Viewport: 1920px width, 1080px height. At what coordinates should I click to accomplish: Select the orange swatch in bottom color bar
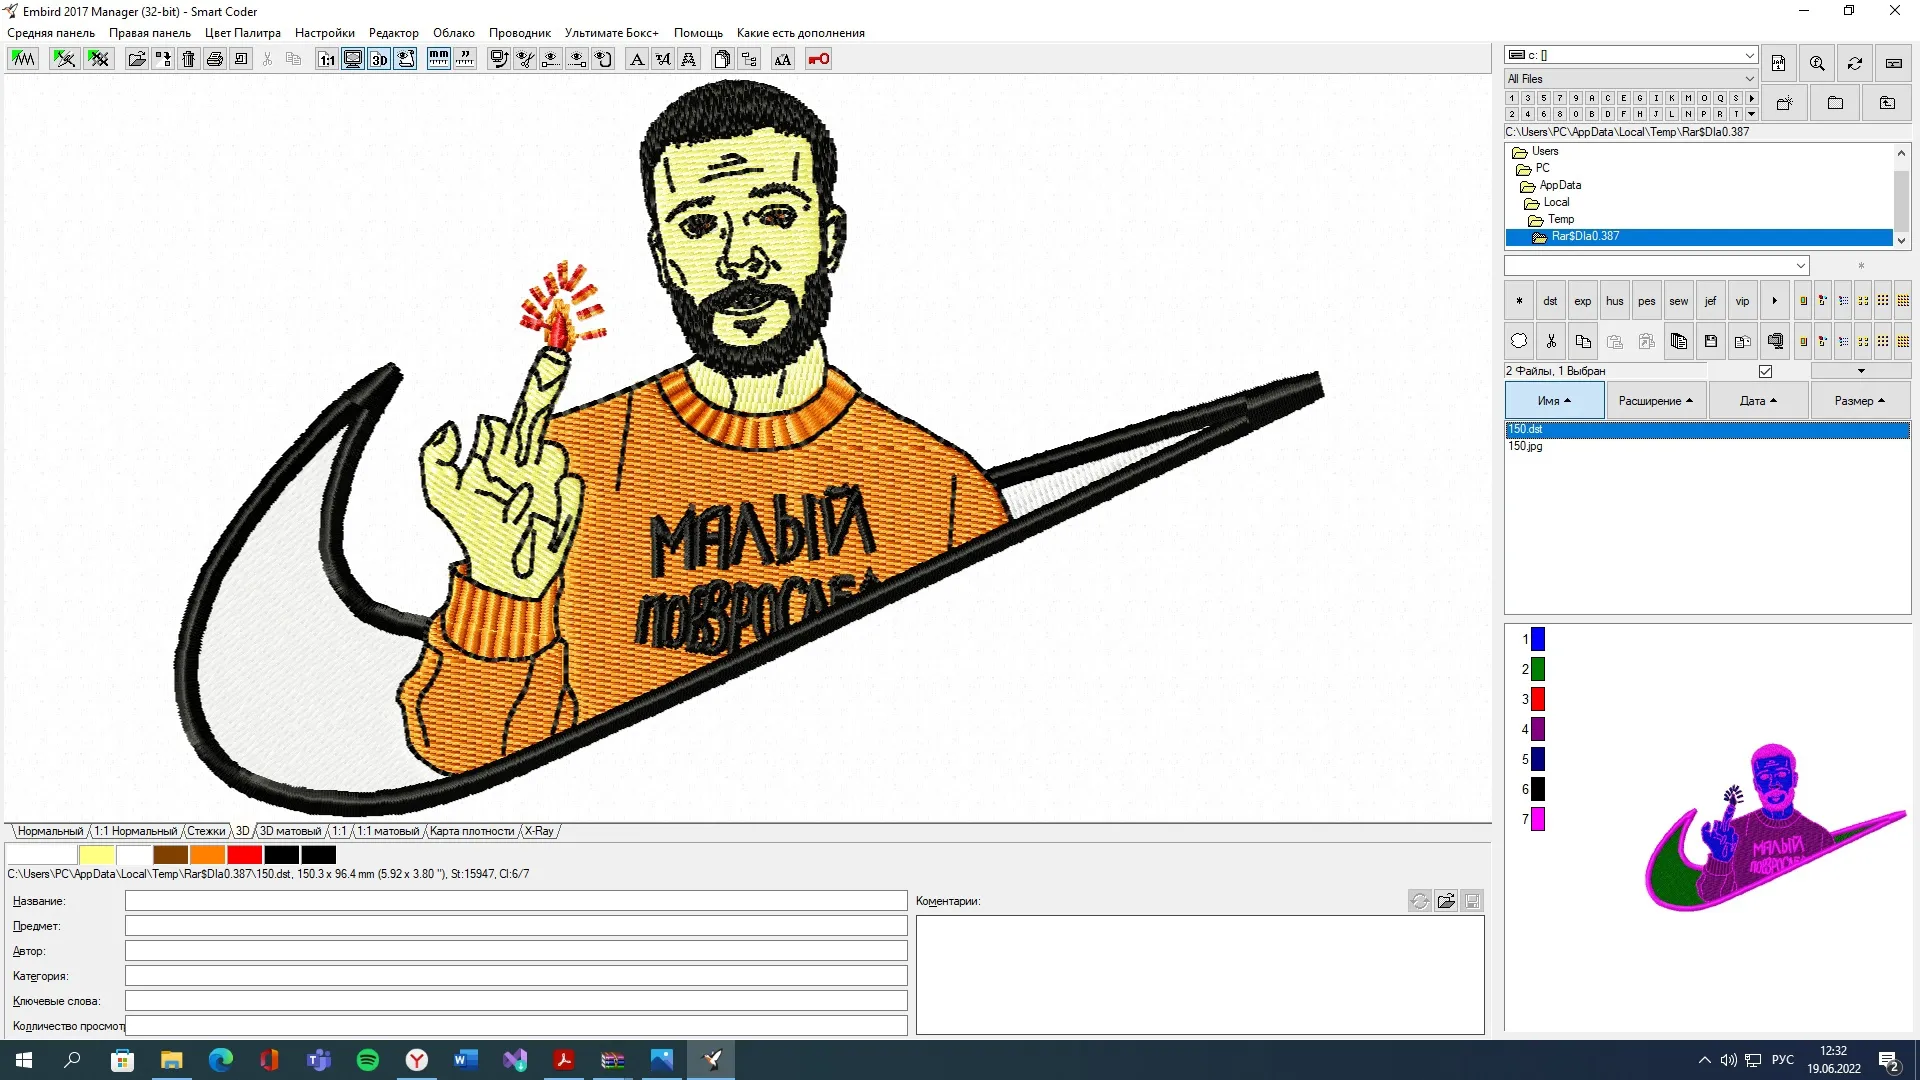click(207, 855)
